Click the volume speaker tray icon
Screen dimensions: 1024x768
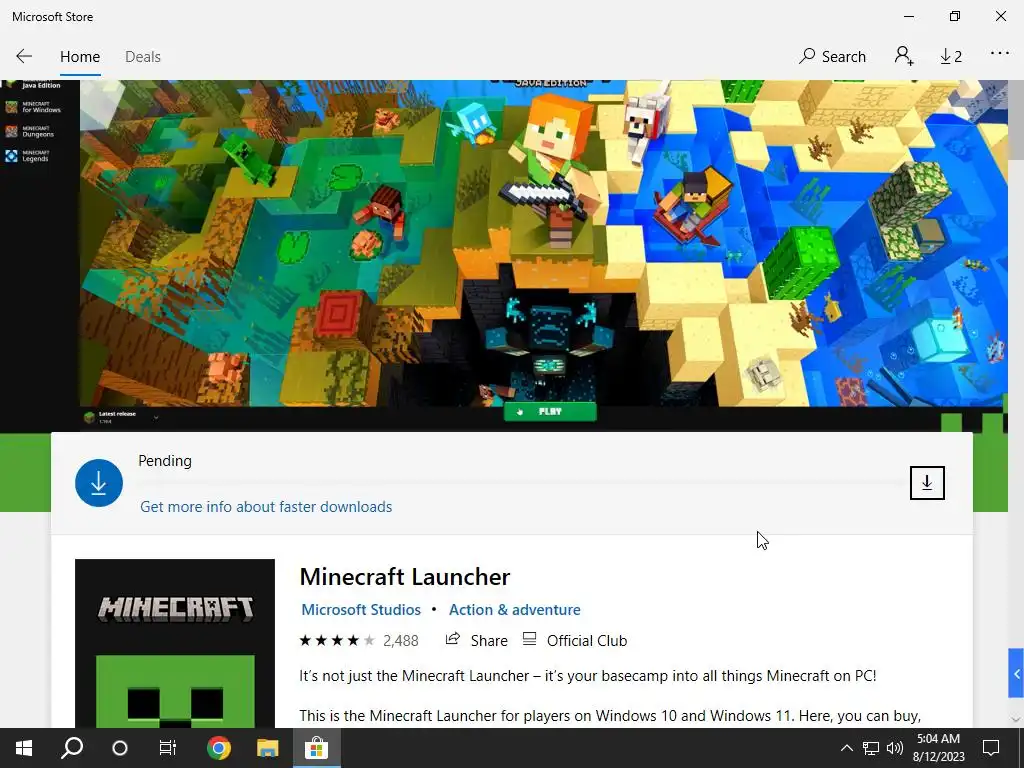[895, 748]
